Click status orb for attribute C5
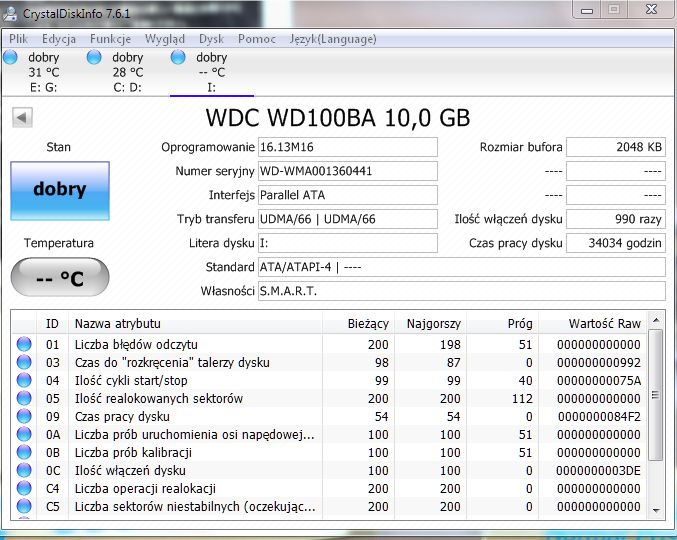Screen dimensions: 677x540 pyautogui.click(x=24, y=506)
